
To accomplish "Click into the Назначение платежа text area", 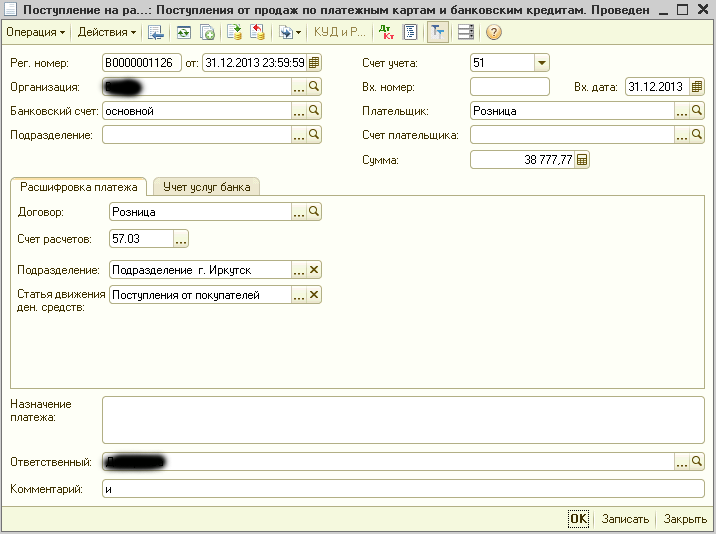I will [403, 419].
